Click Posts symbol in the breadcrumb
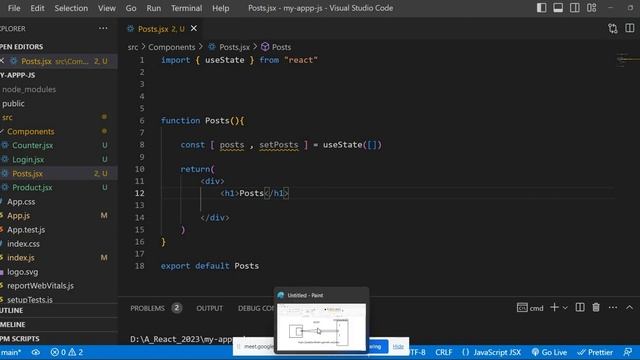Viewport: 640px width, 360px height. [x=281, y=47]
